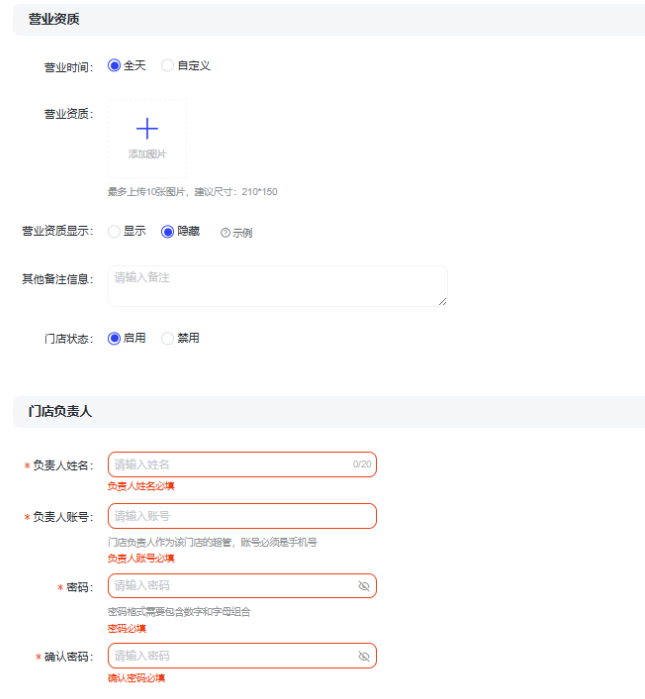Set 门店状态 to 禁用

[x=168, y=338]
